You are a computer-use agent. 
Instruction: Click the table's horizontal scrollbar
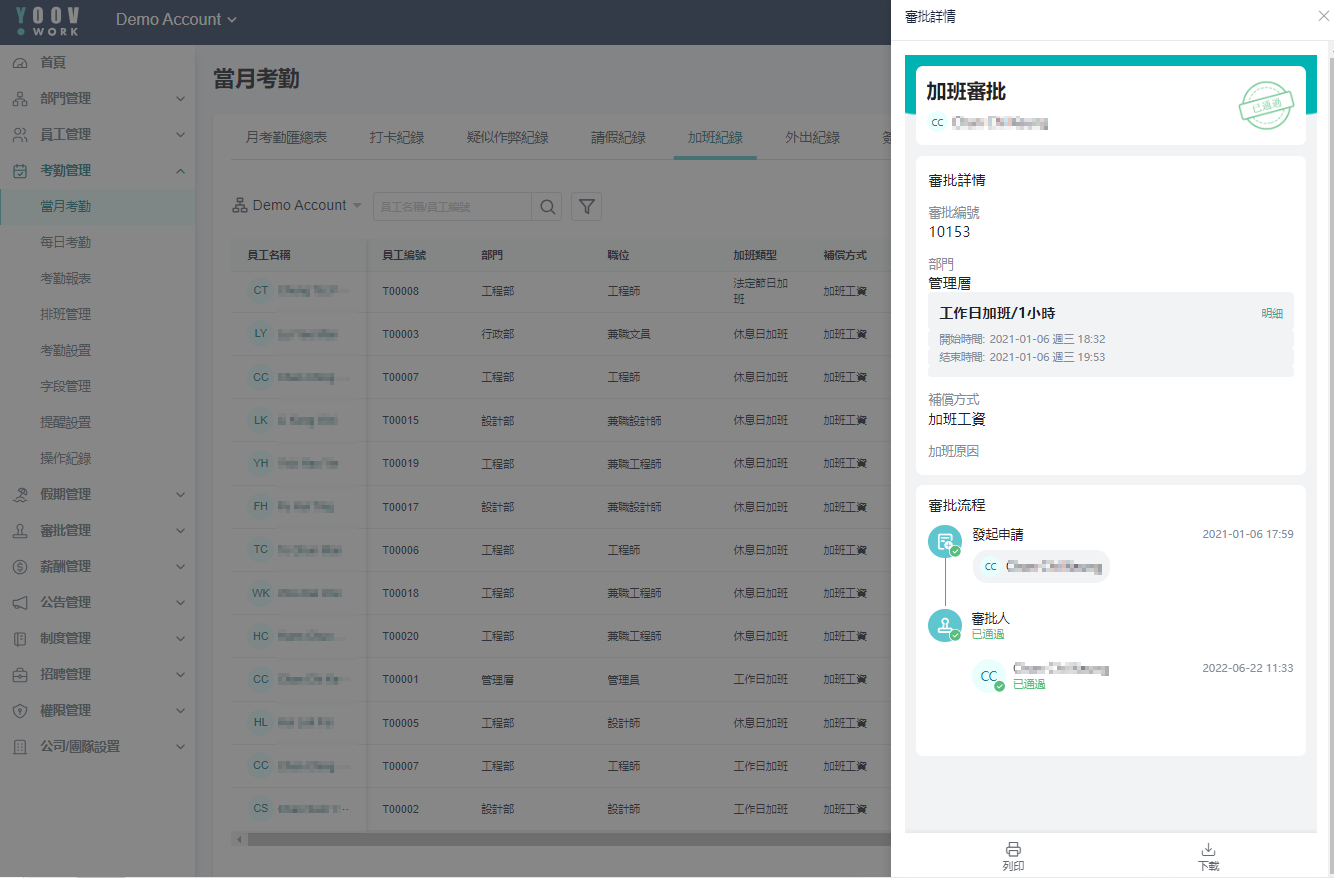[x=560, y=839]
